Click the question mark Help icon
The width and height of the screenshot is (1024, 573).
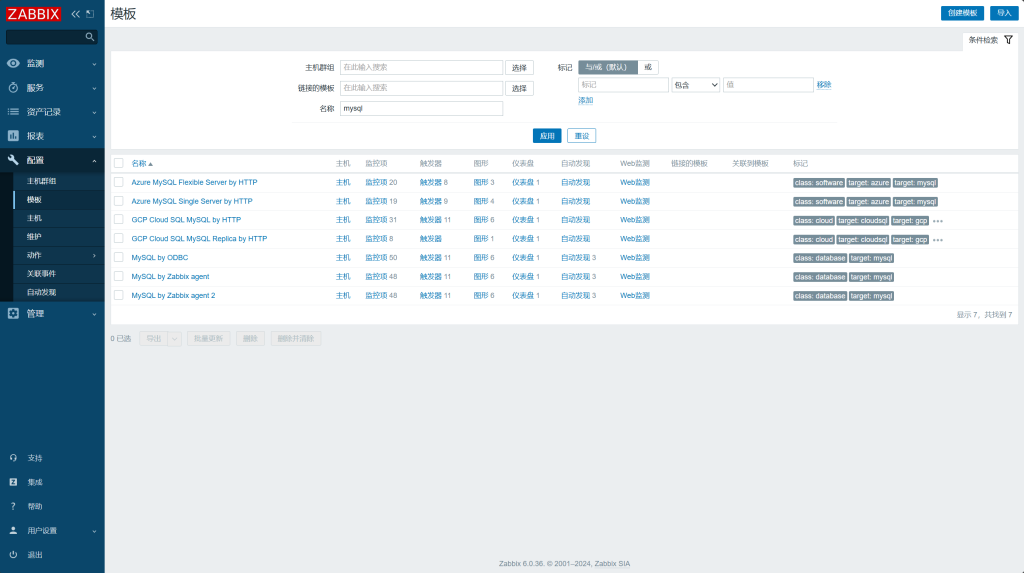(x=13, y=506)
